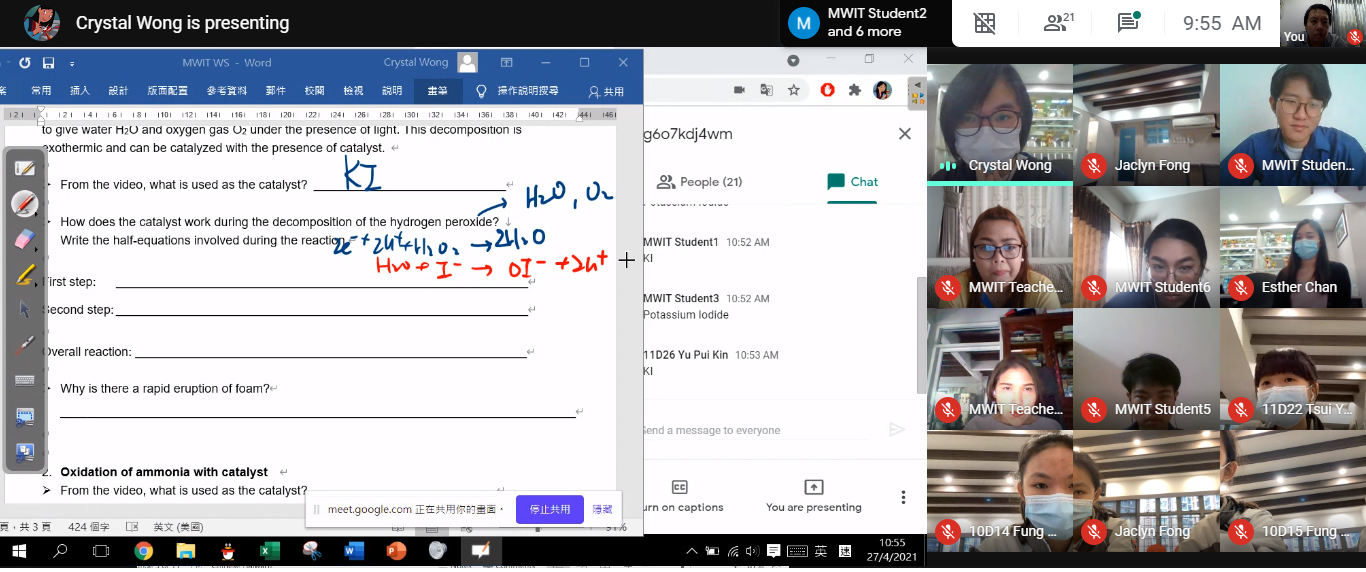This screenshot has width=1366, height=572.
Task: Open the 校閱 ribbon tab
Action: coord(315,91)
